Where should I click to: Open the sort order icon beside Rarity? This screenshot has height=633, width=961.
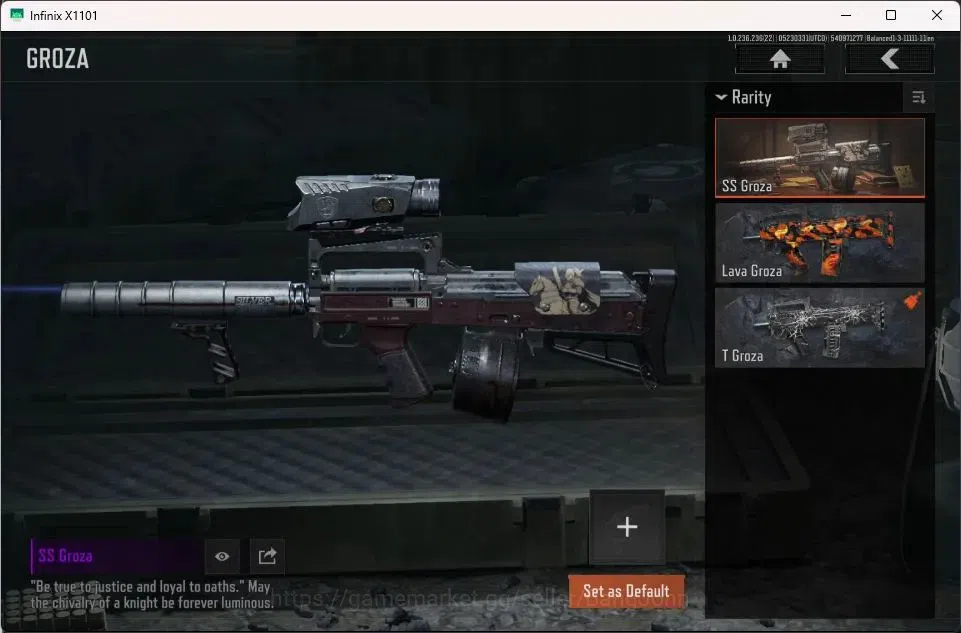918,97
